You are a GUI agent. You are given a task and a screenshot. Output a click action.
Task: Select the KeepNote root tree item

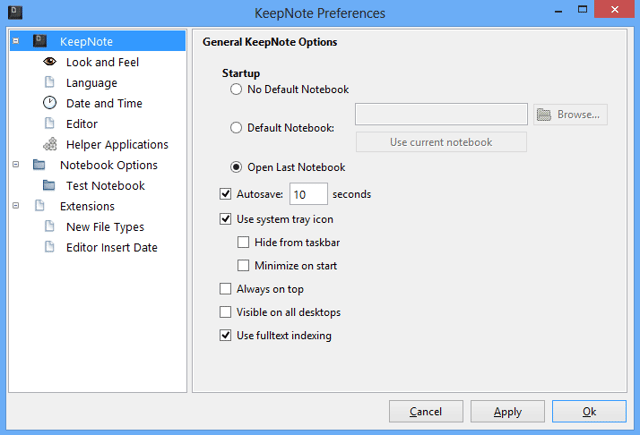point(86,42)
